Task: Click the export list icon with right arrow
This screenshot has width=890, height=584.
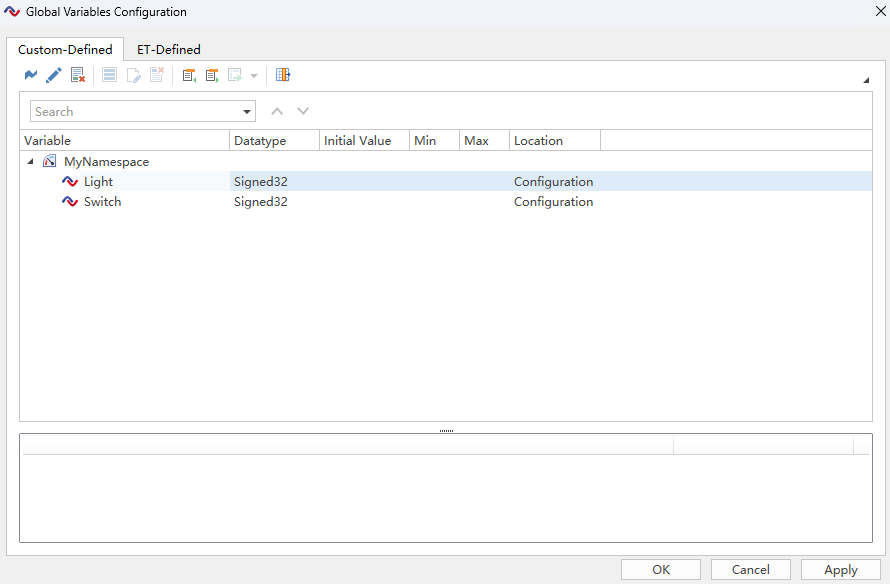Action: (x=212, y=75)
